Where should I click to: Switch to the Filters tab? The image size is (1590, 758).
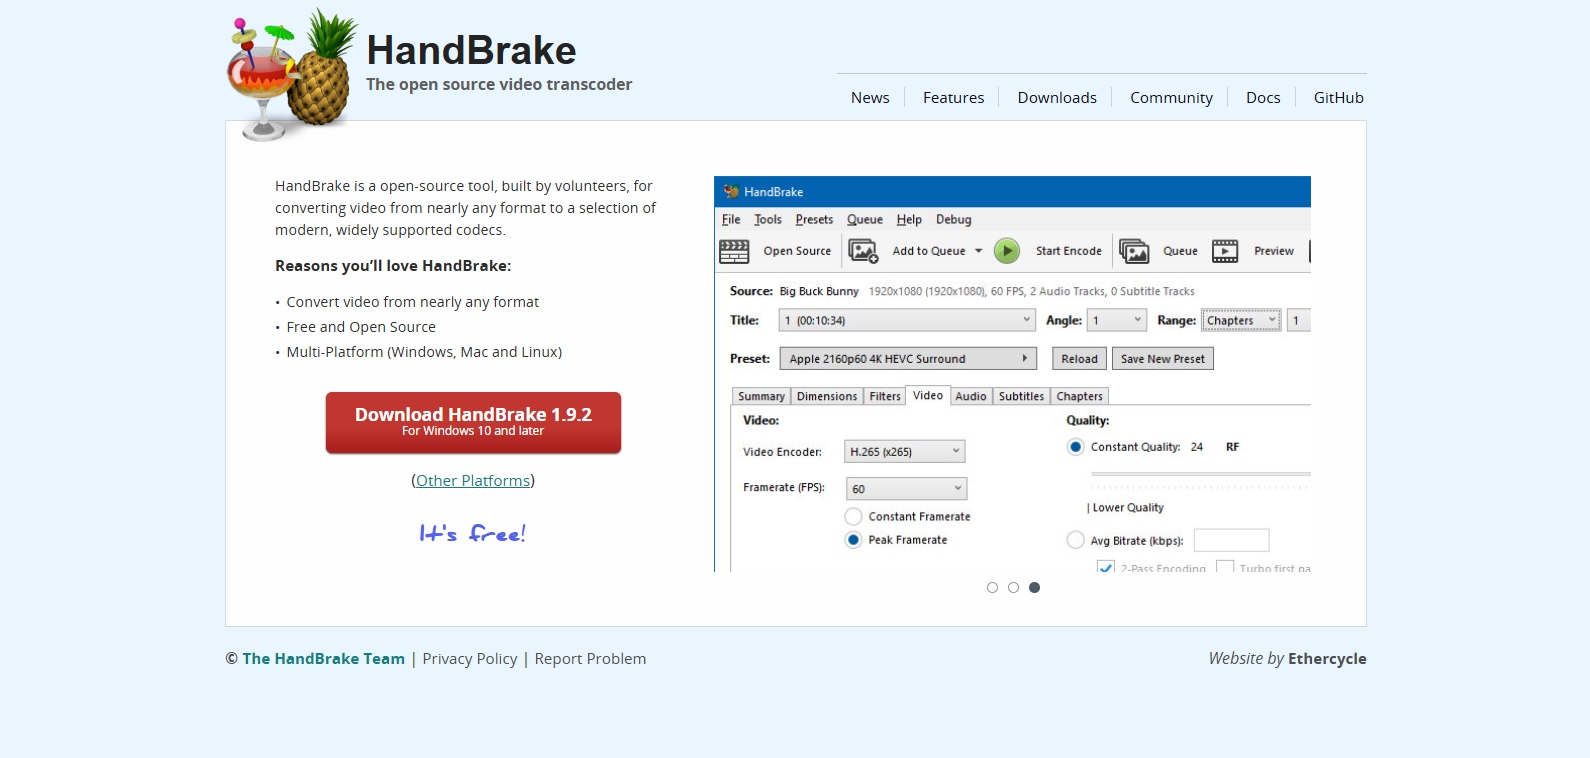tap(885, 397)
